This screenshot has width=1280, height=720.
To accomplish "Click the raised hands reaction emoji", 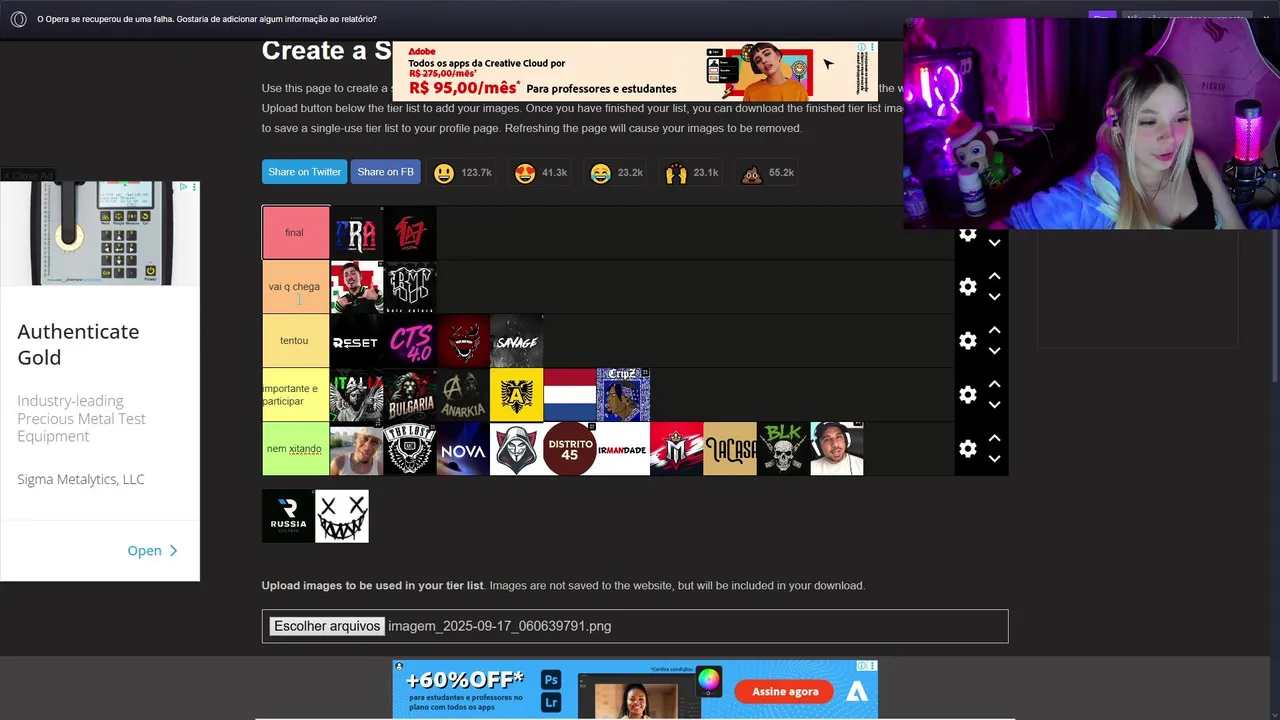I will coord(676,173).
